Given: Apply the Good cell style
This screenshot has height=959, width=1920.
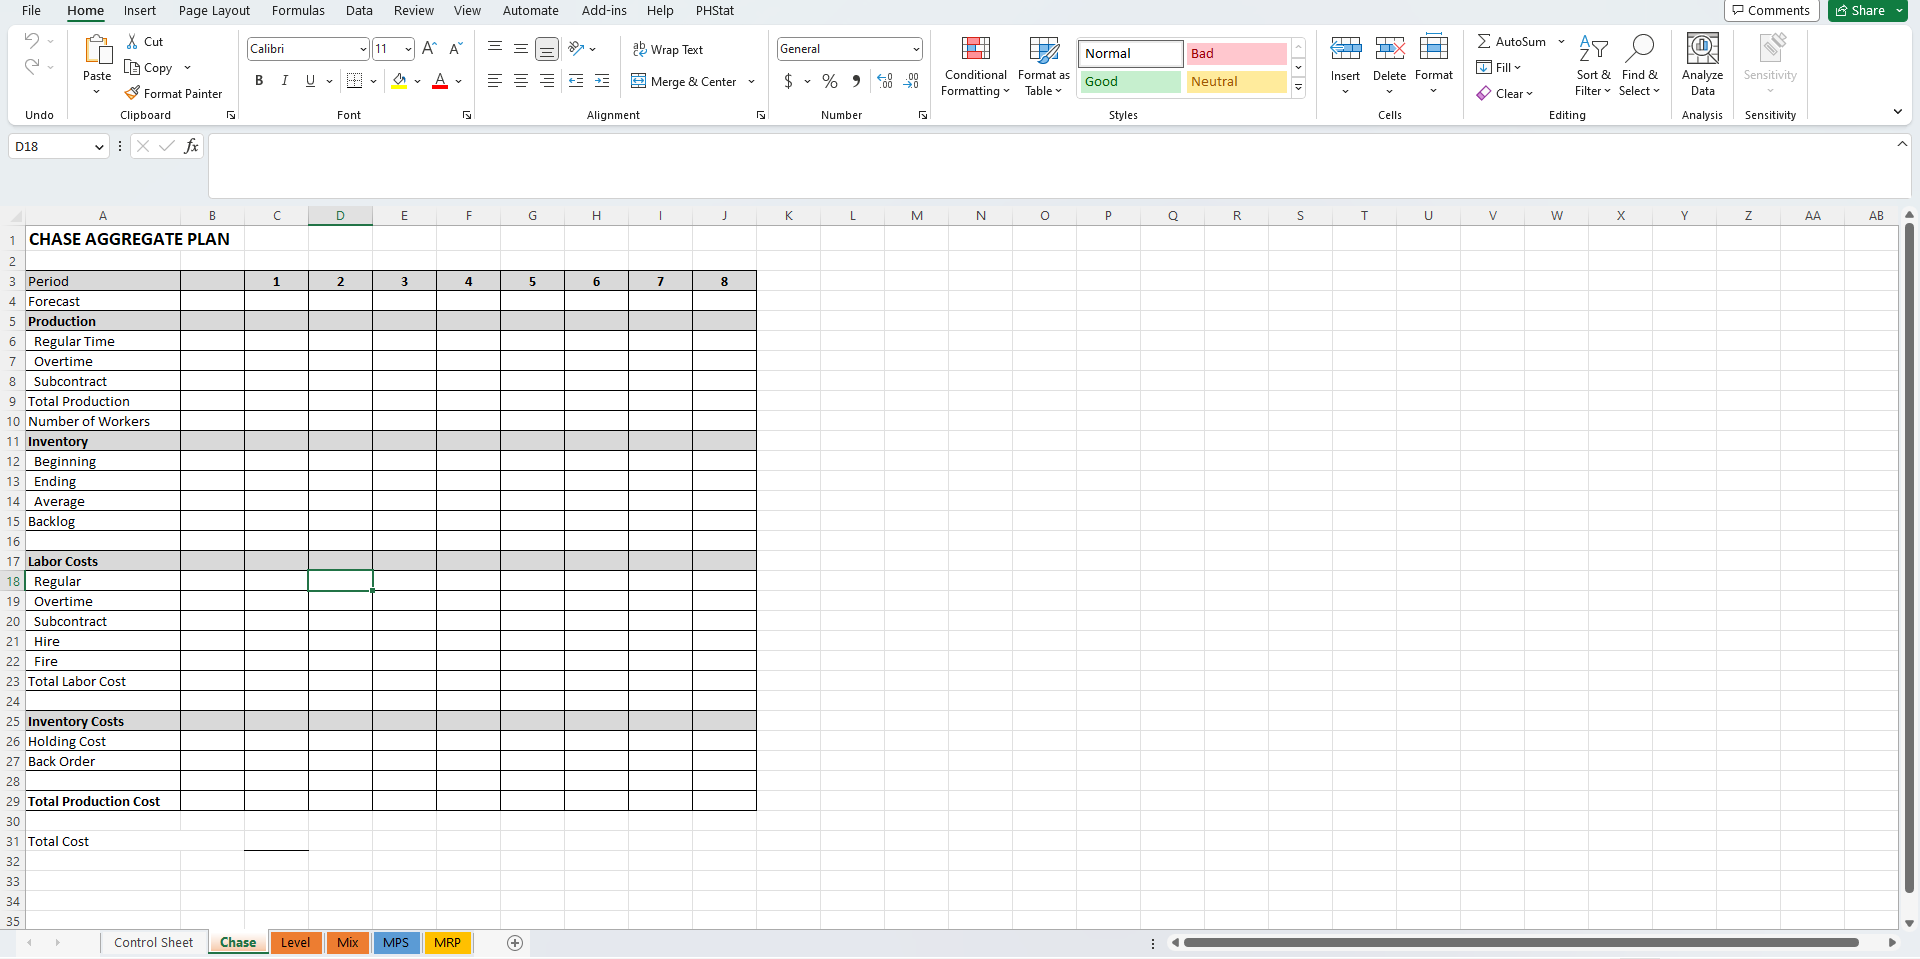Looking at the screenshot, I should click(1130, 82).
